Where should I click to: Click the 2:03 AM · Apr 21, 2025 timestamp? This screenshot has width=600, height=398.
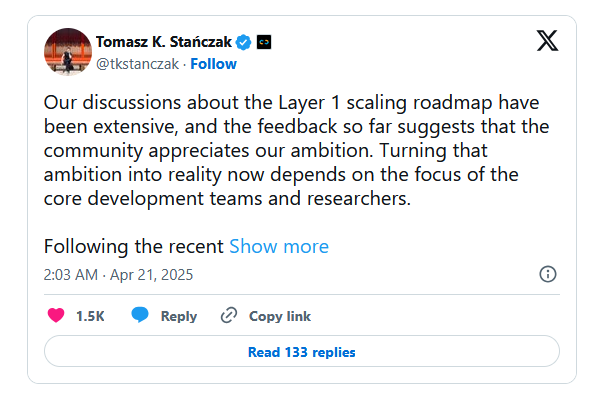118,275
